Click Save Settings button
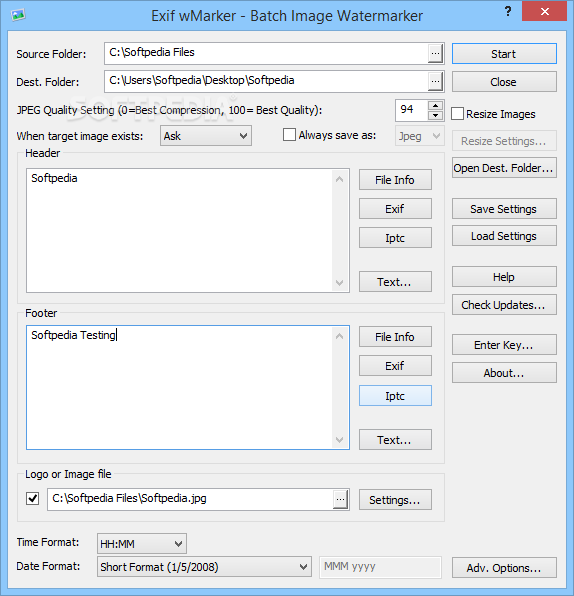574x596 pixels. point(504,209)
